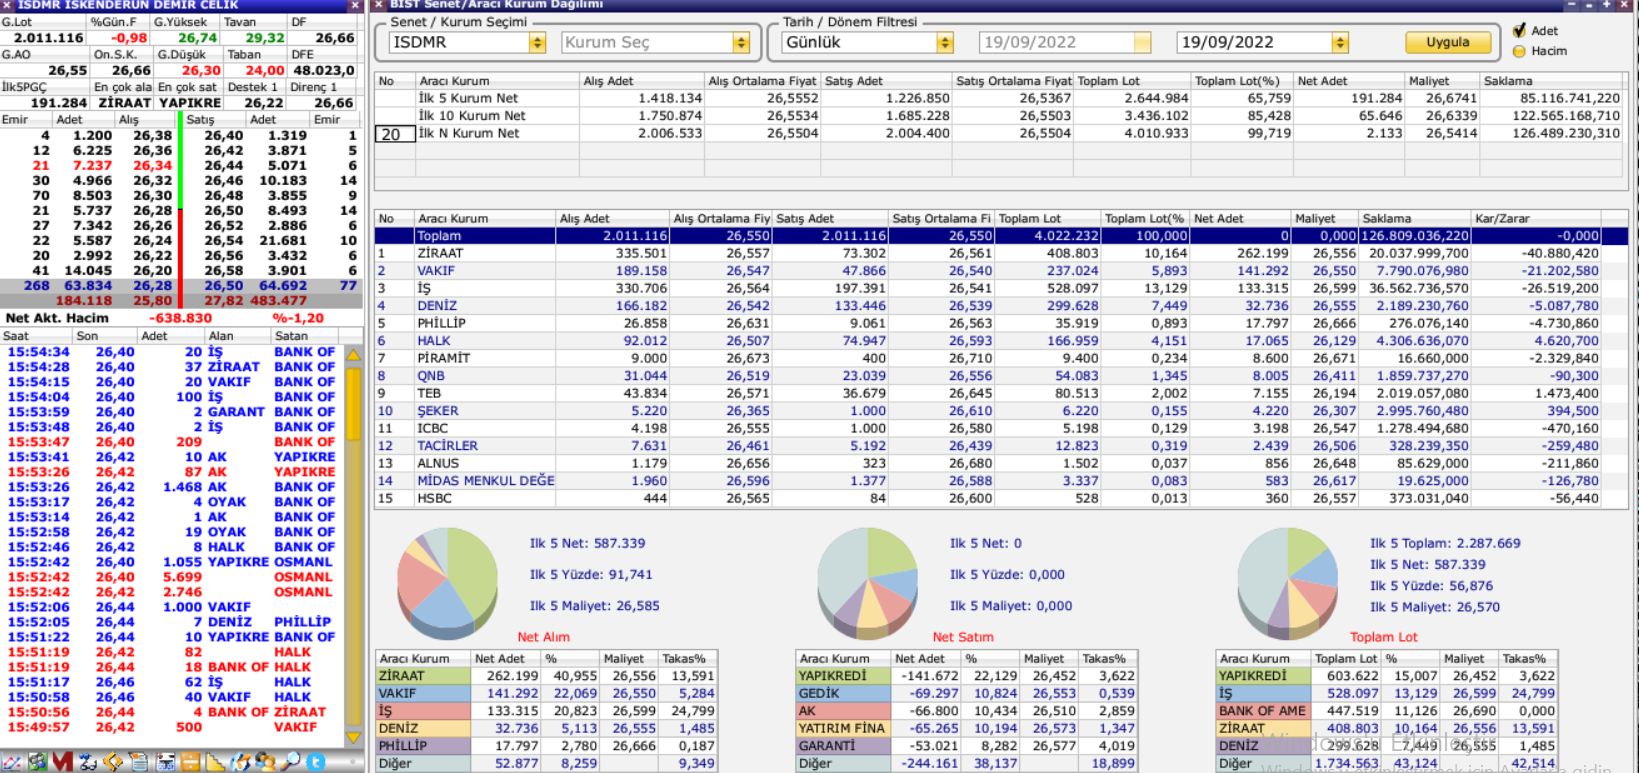Select İlk 5 Kurum Net summary row
Image resolution: width=1639 pixels, height=773 pixels.
click(998, 99)
